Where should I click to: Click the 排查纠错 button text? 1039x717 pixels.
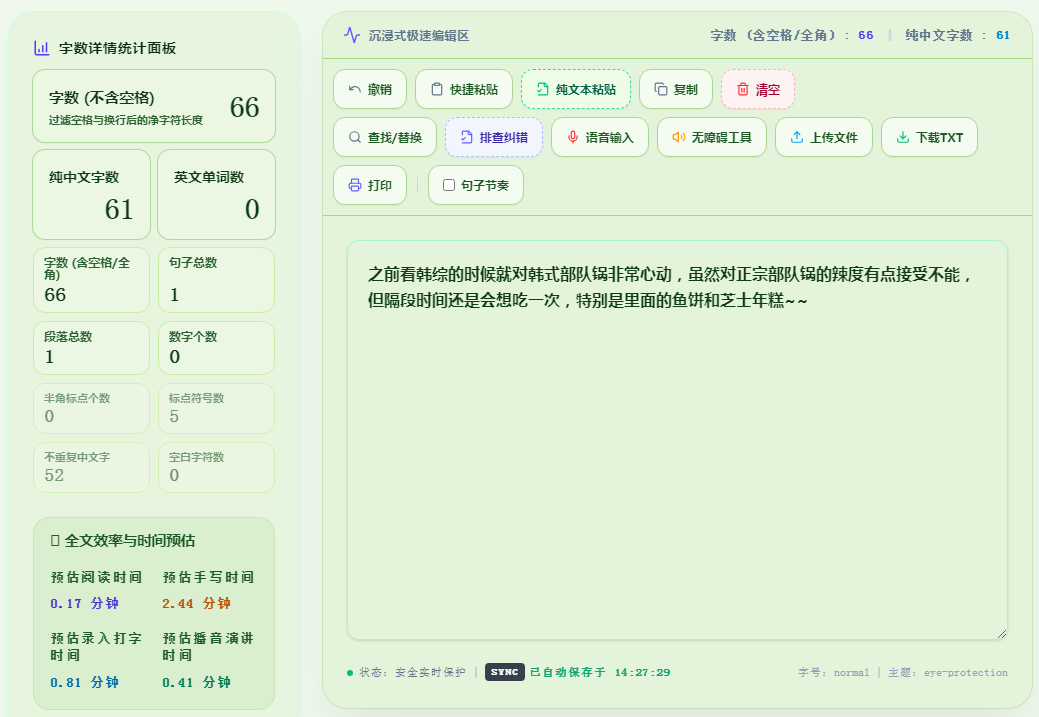(x=504, y=137)
